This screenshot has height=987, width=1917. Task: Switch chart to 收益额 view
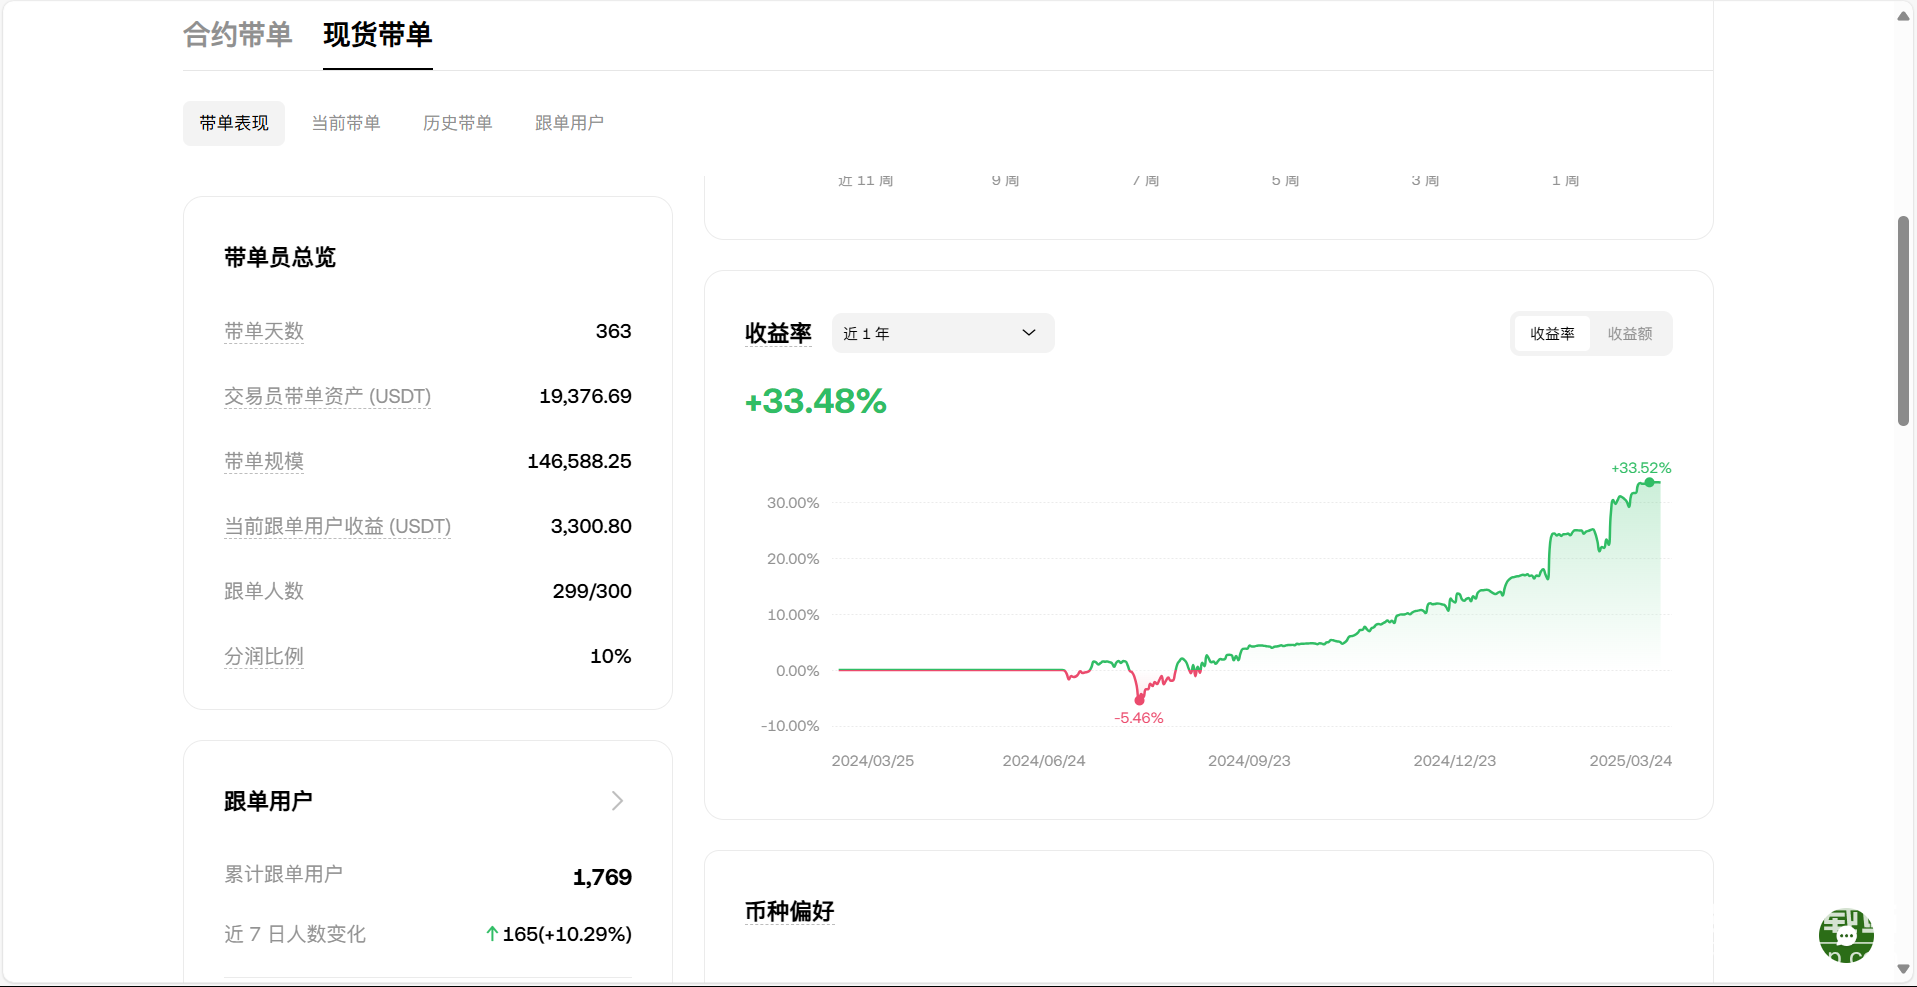(1629, 334)
